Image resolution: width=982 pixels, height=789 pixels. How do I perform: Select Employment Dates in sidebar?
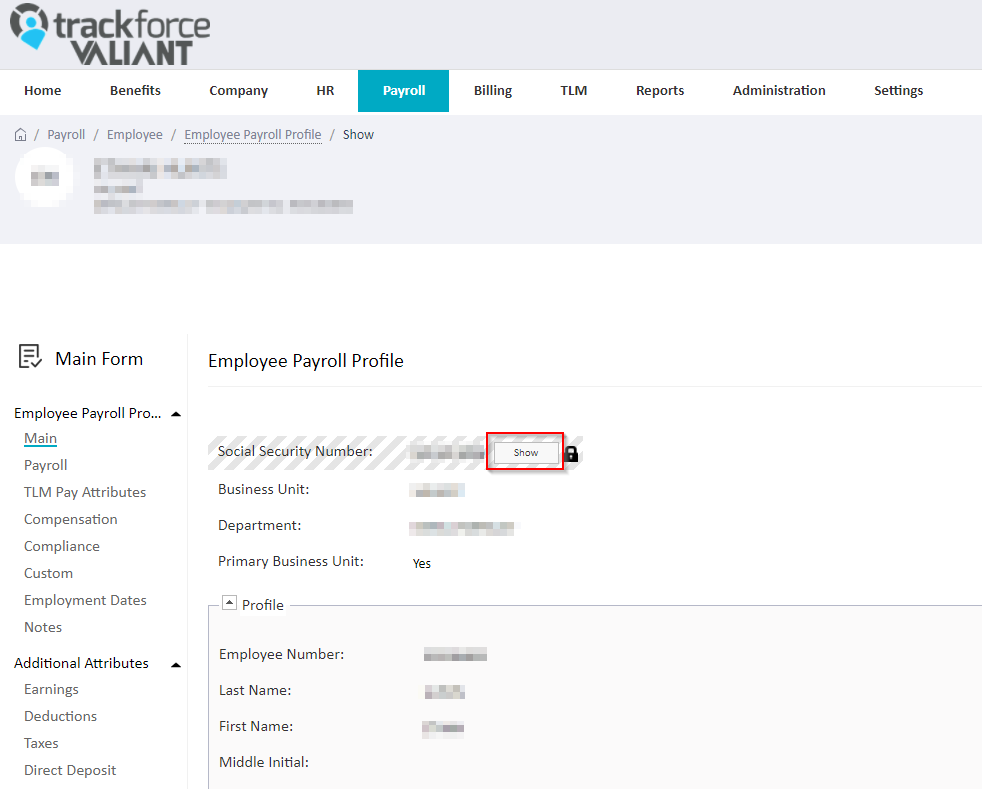pos(85,600)
